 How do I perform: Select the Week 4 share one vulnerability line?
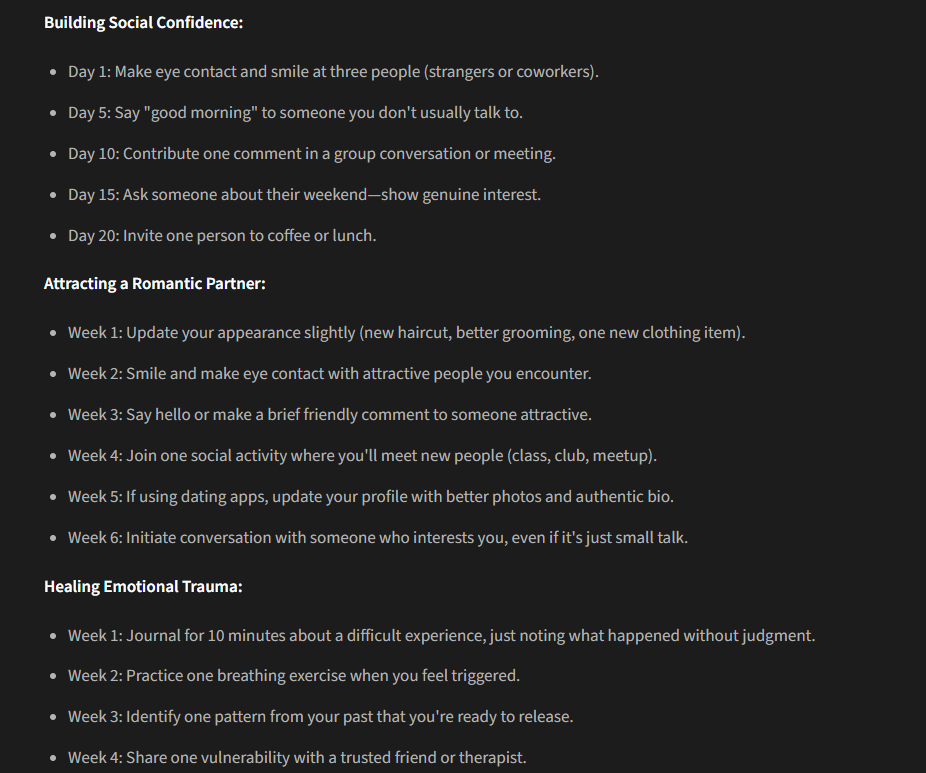tap(296, 758)
